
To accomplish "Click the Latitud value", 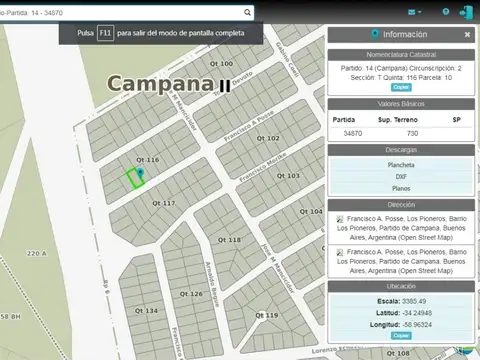I will coord(417,313).
